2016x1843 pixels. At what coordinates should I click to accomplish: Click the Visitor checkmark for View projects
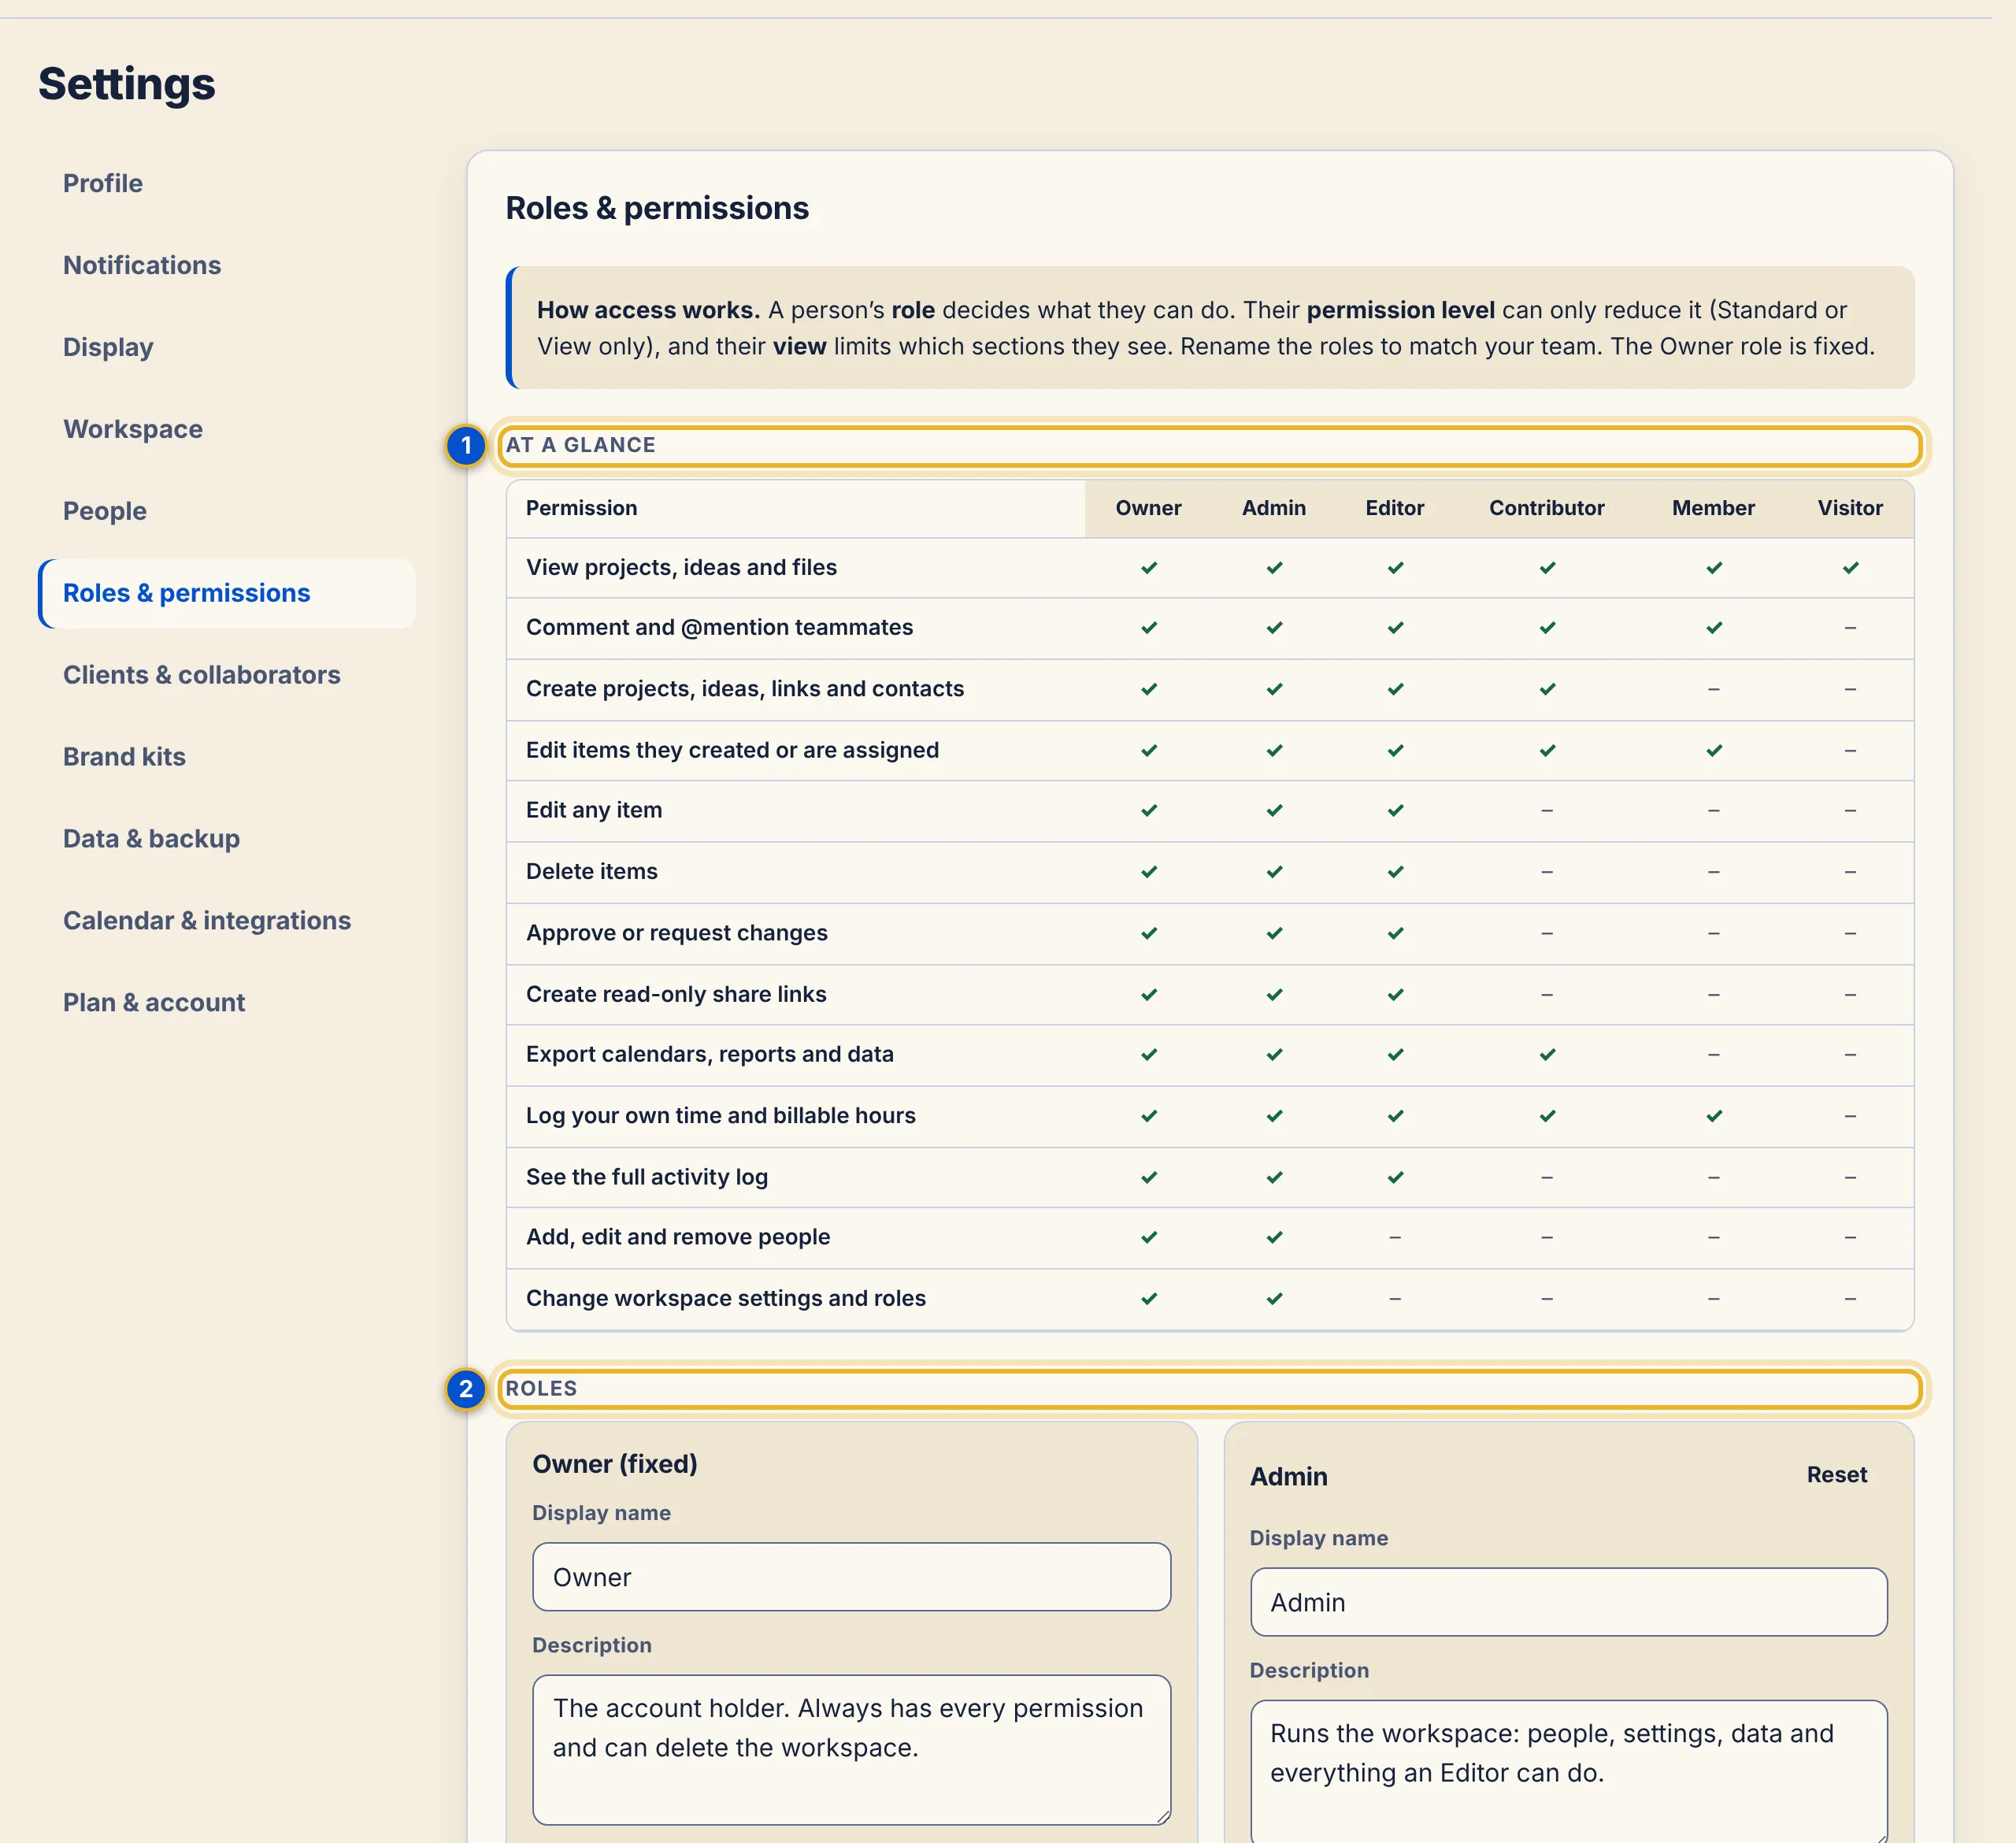click(x=1850, y=568)
